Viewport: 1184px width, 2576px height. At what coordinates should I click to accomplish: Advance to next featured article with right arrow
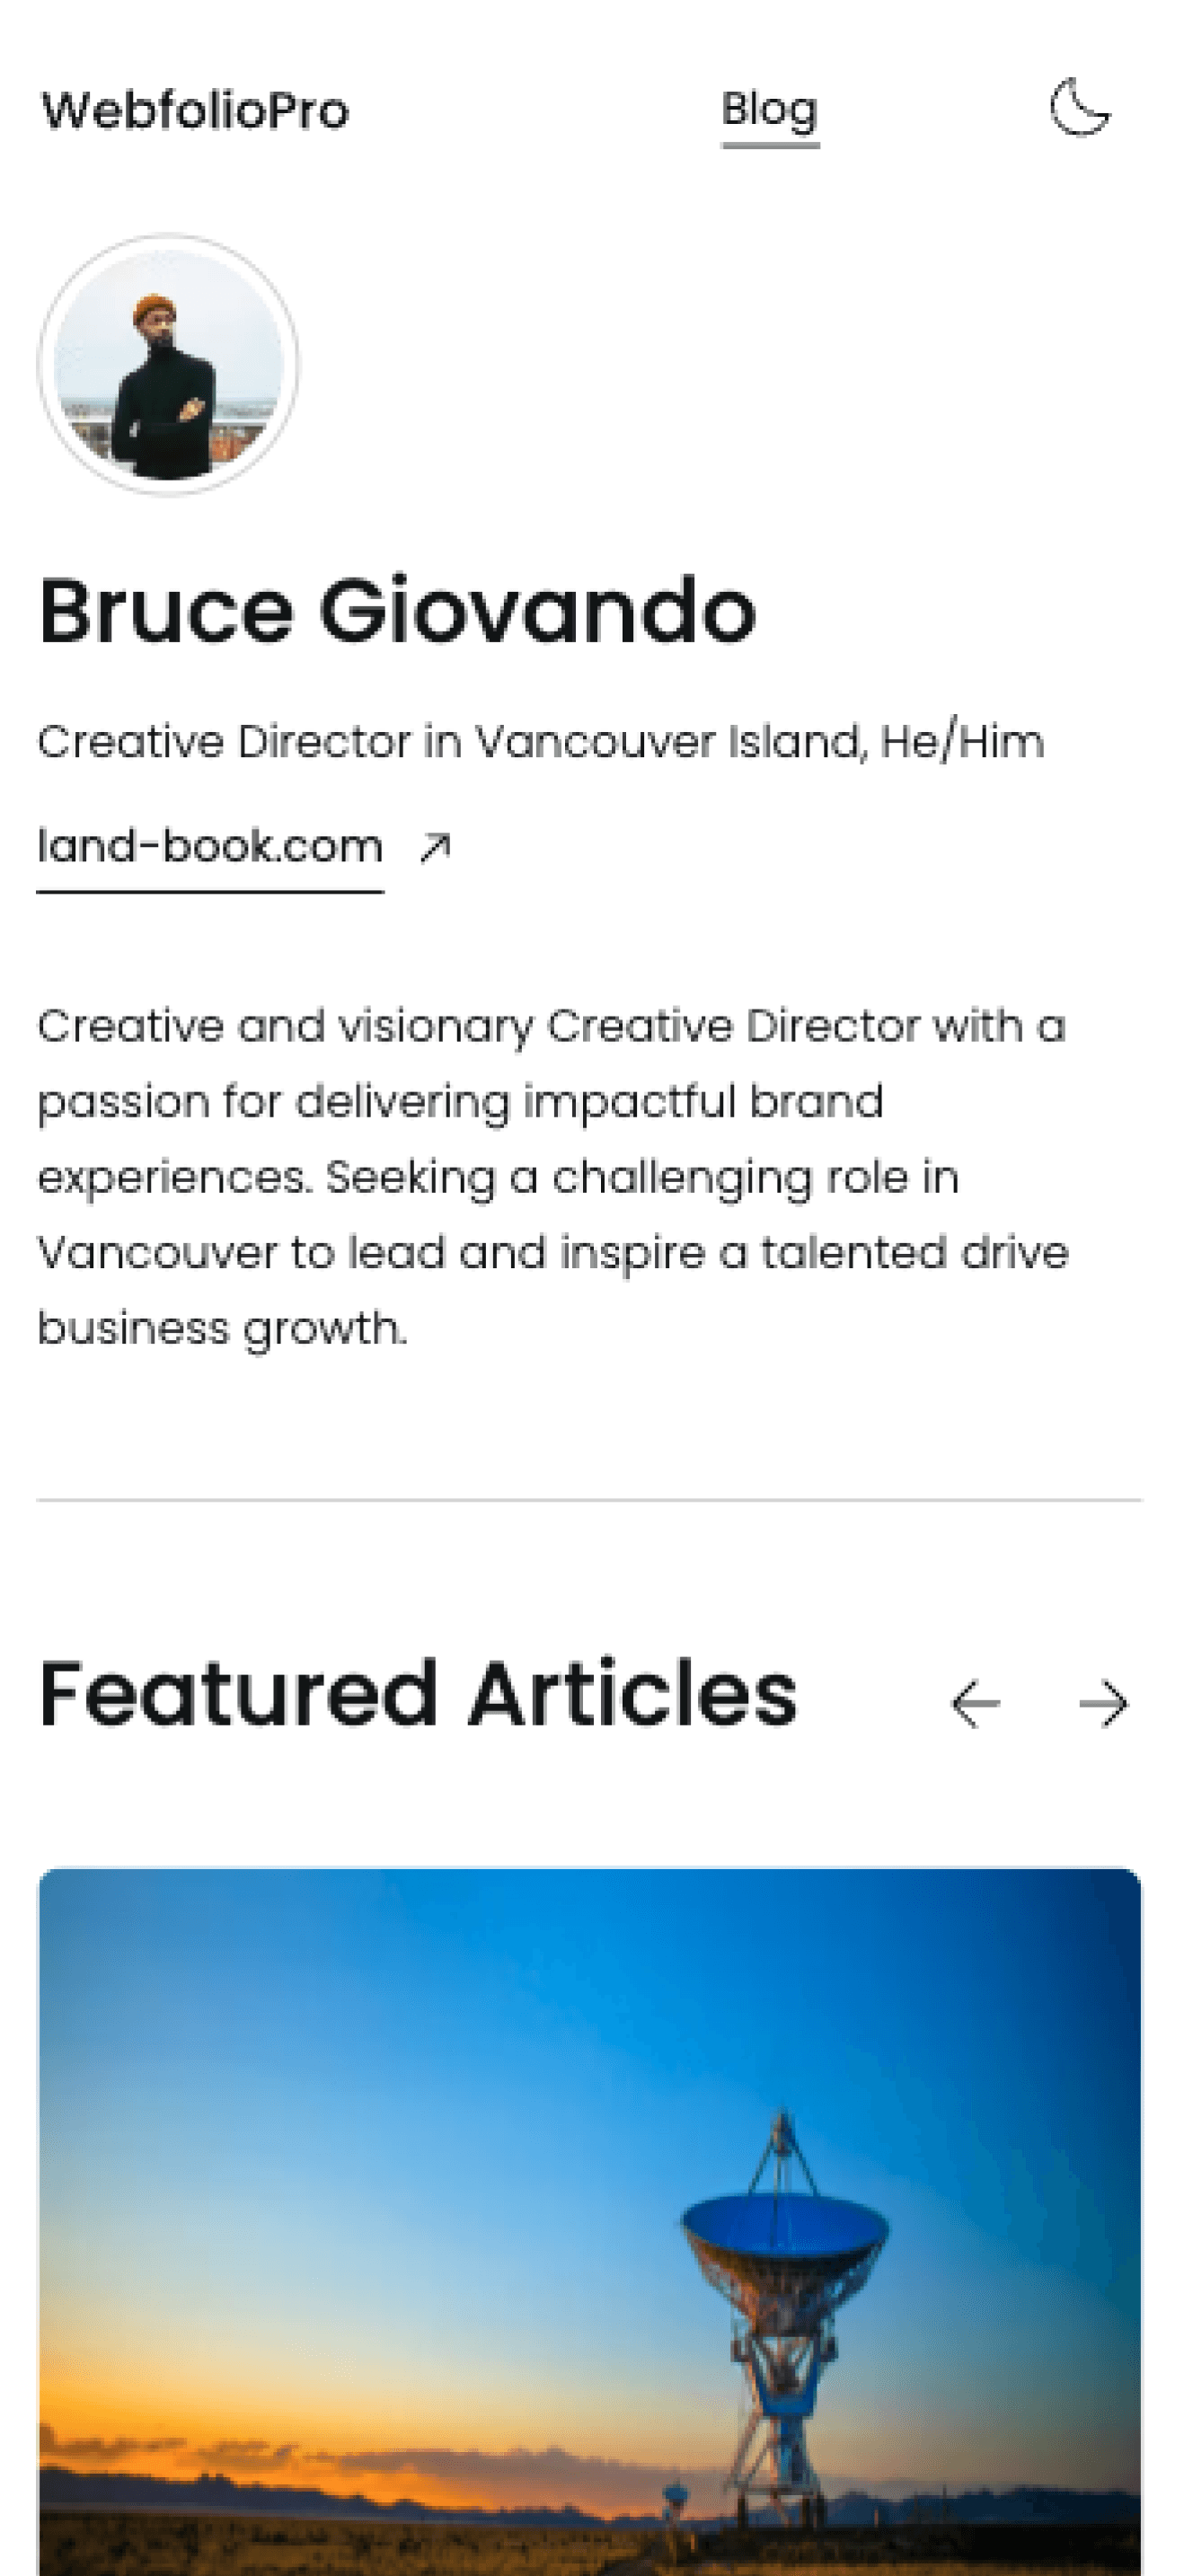pyautogui.click(x=1104, y=1703)
